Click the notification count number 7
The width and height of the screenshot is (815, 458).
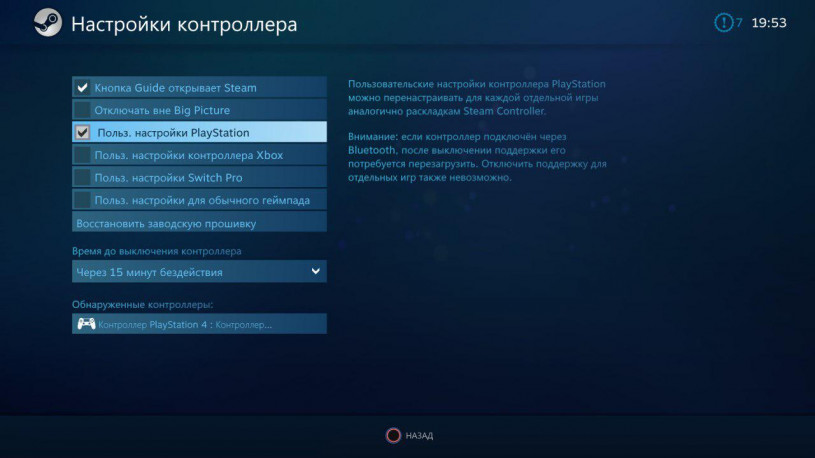coord(740,23)
